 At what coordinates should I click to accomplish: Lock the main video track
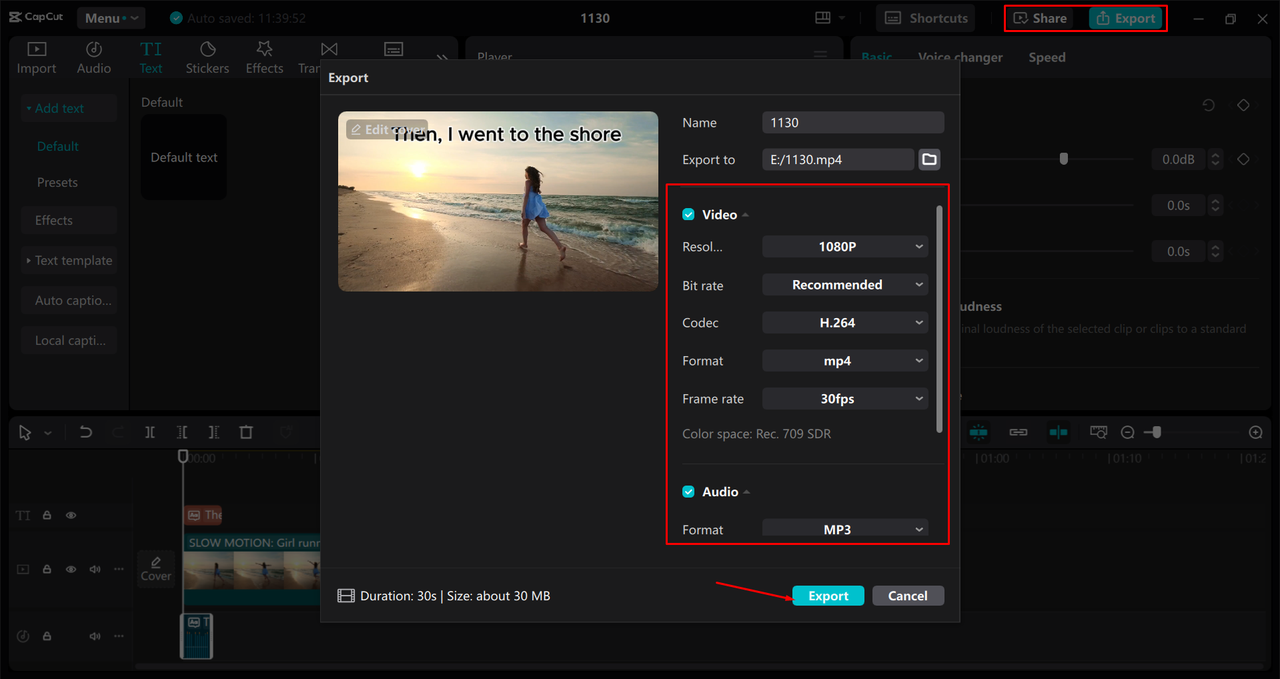pyautogui.click(x=47, y=569)
